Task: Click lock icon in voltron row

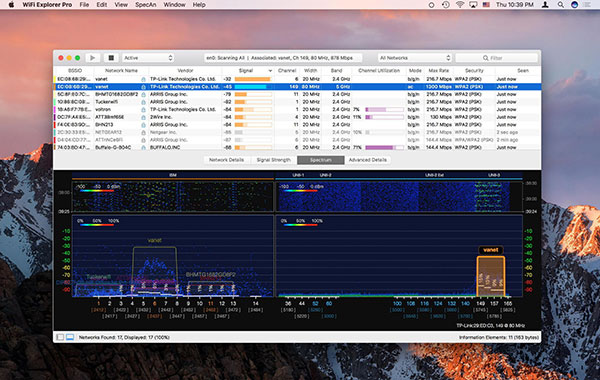Action: pyautogui.click(x=143, y=110)
